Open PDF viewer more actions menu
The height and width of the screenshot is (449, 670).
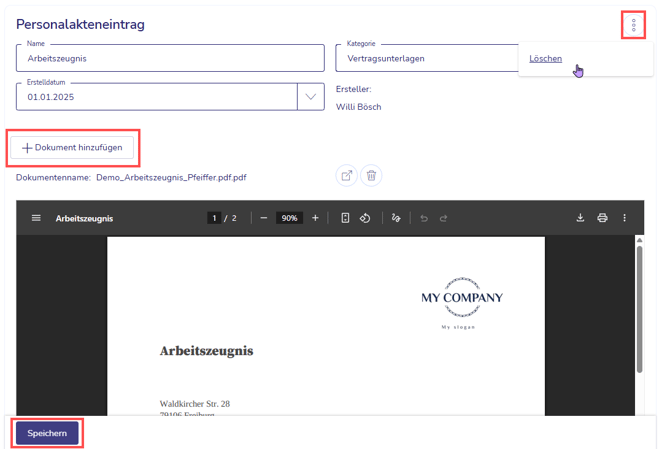(625, 218)
